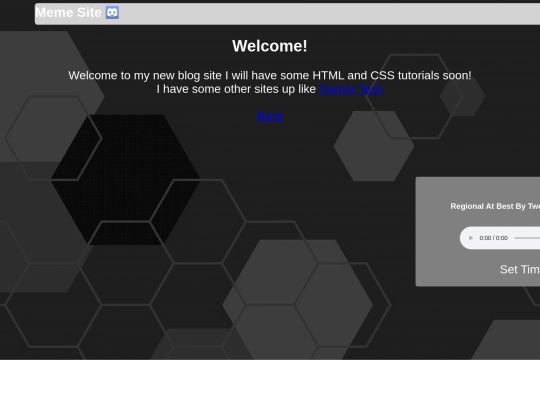Click the Meme Site header title
This screenshot has height=405, width=540.
pos(68,13)
